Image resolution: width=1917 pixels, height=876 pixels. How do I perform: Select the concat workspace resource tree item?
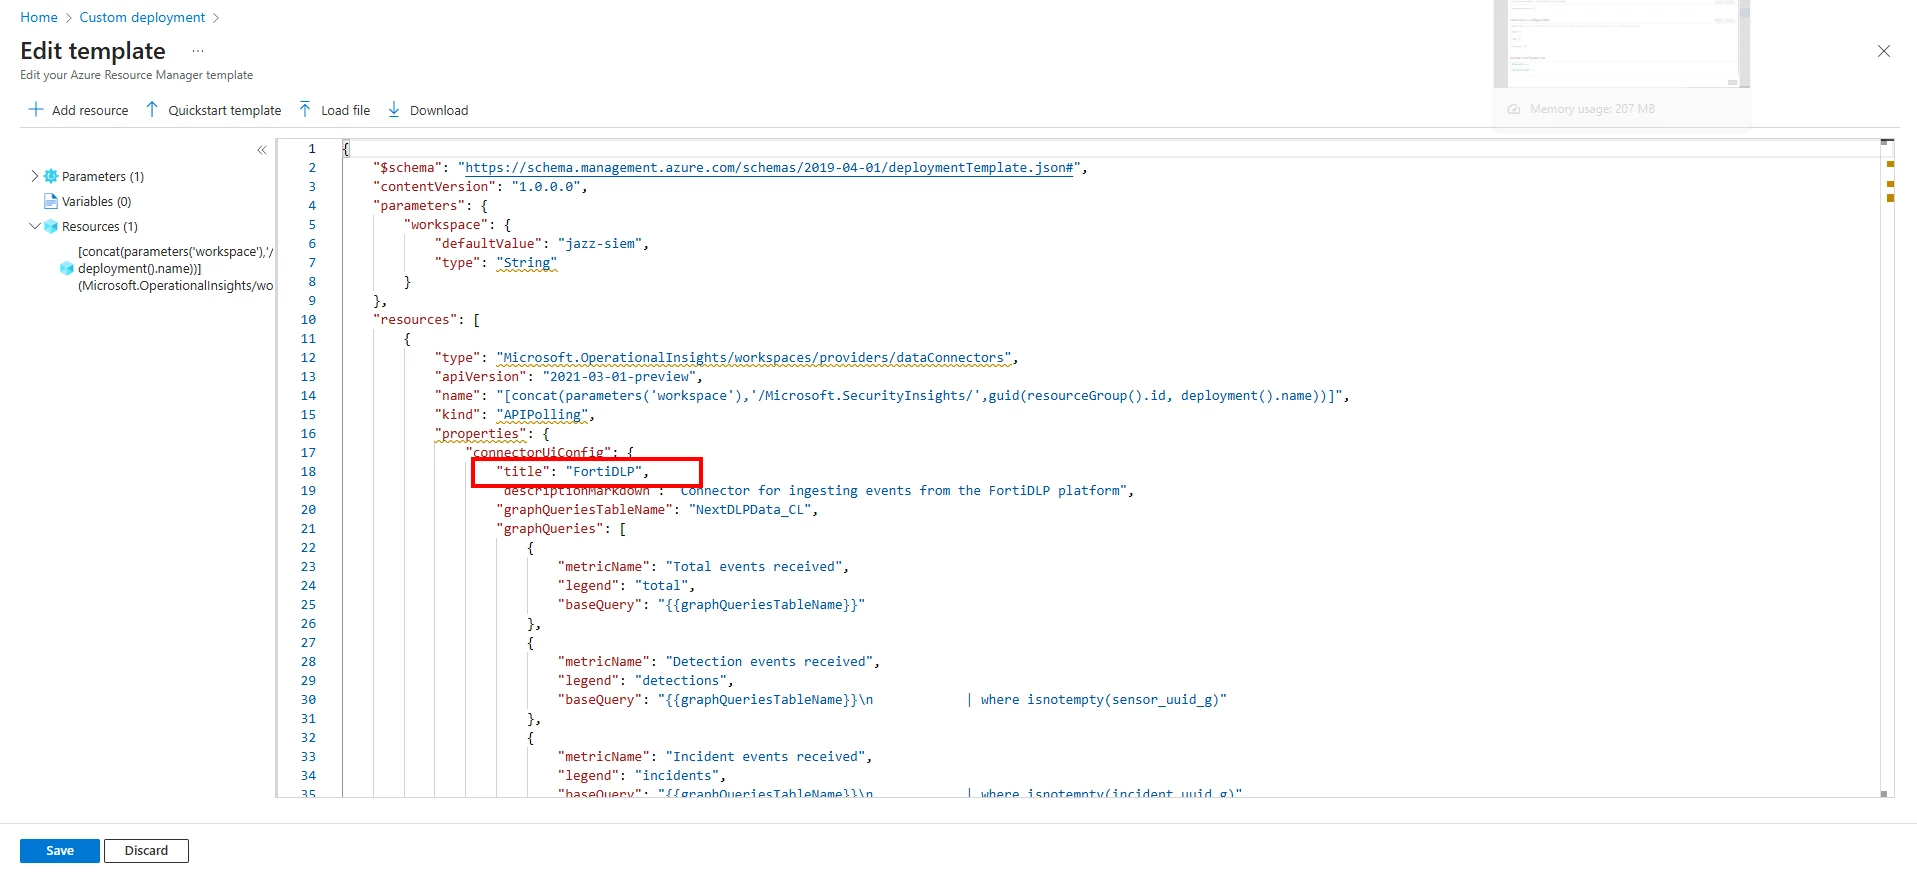click(x=175, y=268)
